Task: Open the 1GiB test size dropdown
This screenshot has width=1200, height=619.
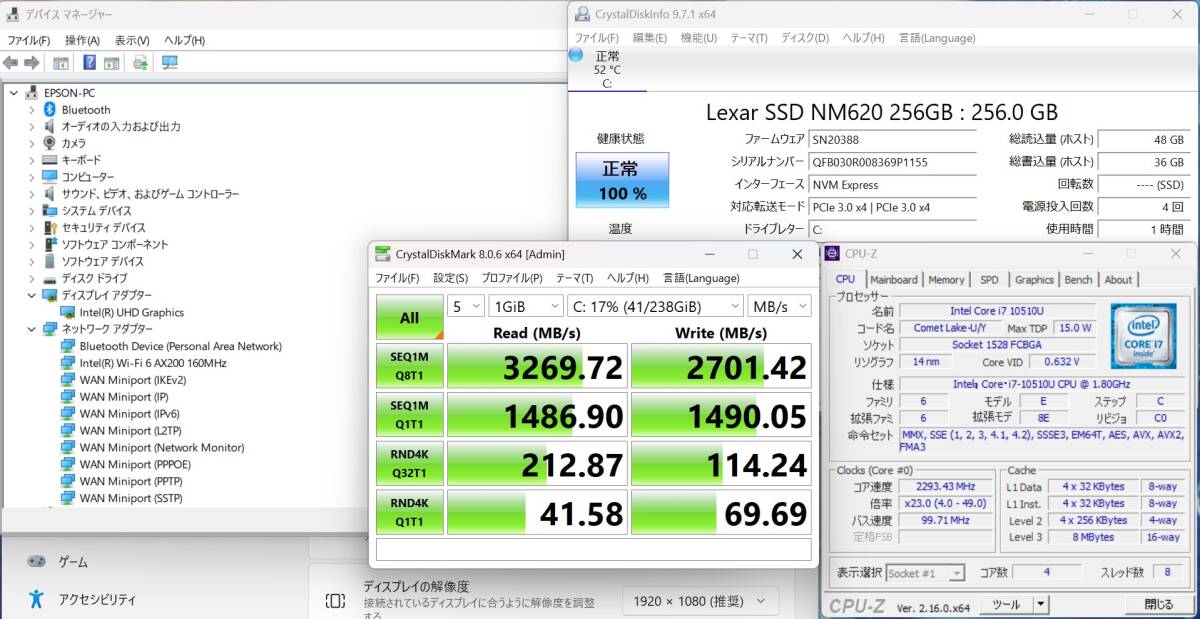Action: pyautogui.click(x=524, y=306)
